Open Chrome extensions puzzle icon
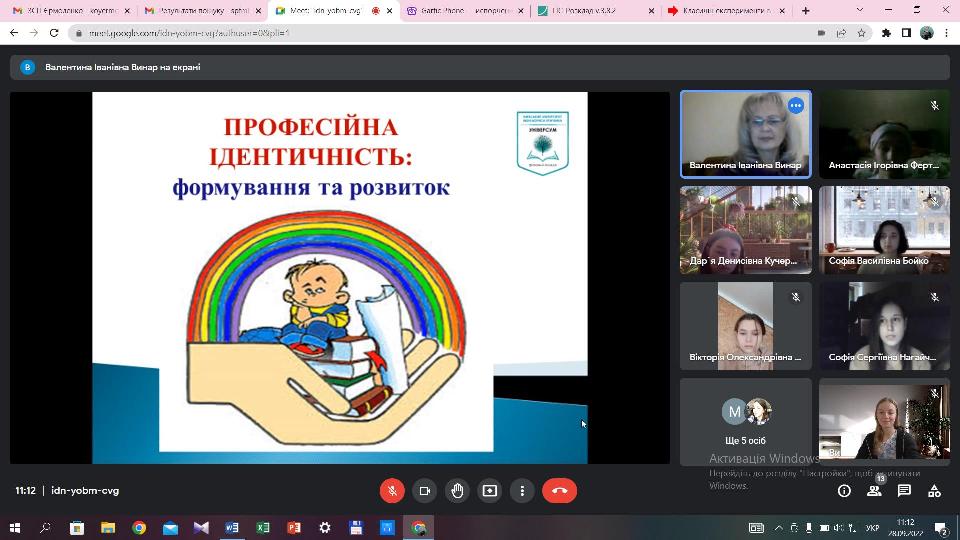The height and width of the screenshot is (540, 960). (x=886, y=33)
